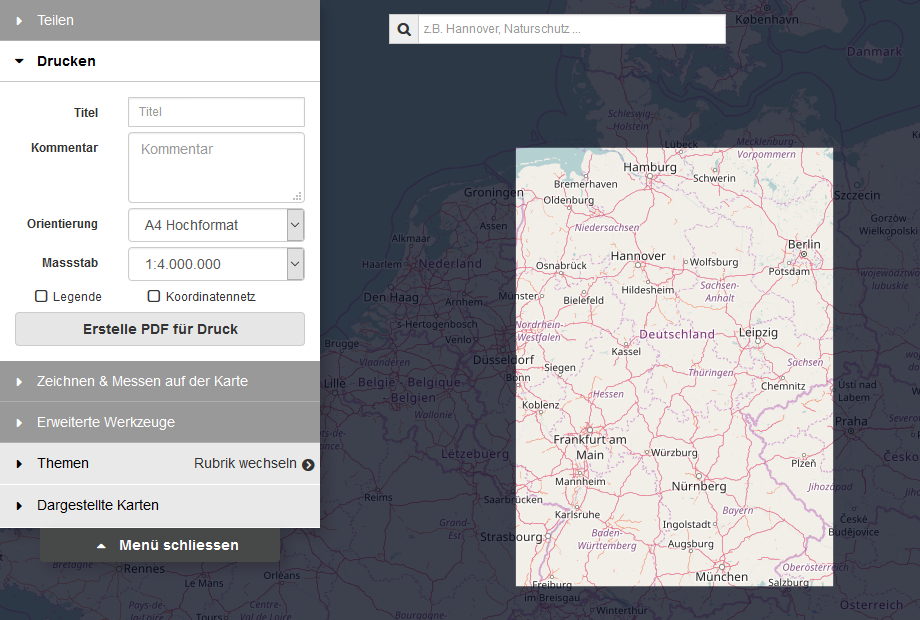920x620 pixels.
Task: Enable the Legende checkbox
Action: coord(40,296)
